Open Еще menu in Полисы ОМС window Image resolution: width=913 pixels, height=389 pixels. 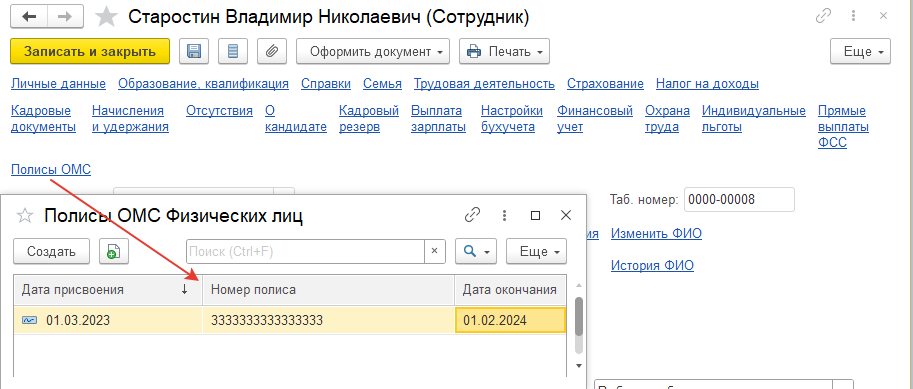coord(536,252)
